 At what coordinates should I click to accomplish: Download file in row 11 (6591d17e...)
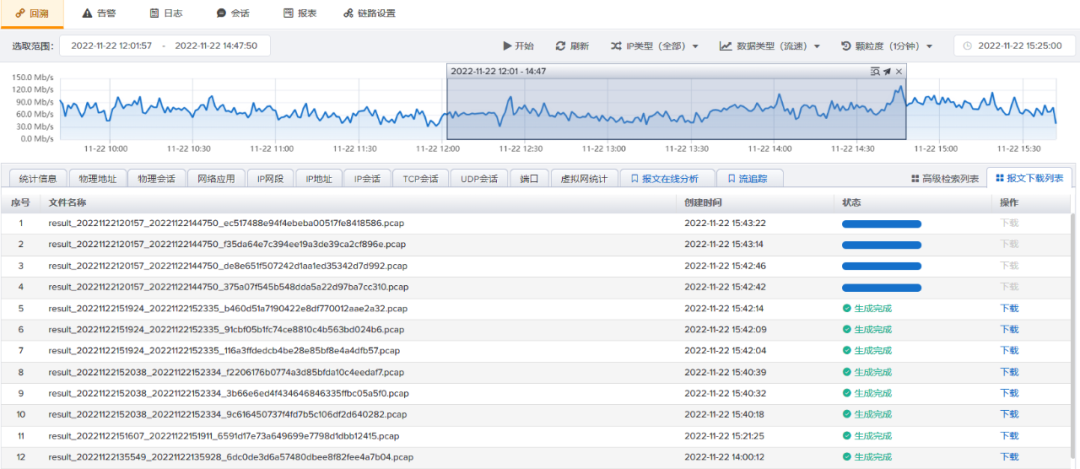click(x=1009, y=436)
